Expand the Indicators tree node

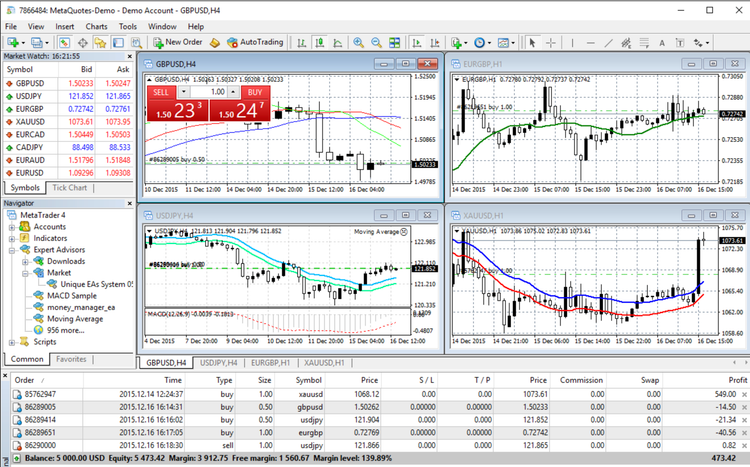(10, 238)
